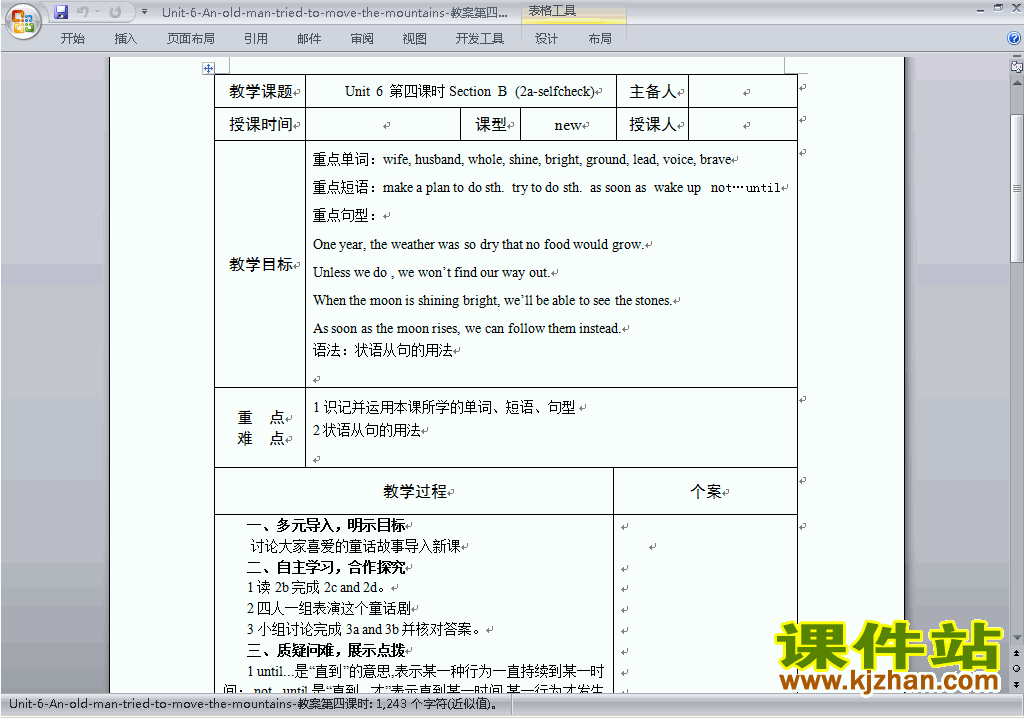Minimize the Word window
This screenshot has width=1024, height=718.
coord(980,9)
